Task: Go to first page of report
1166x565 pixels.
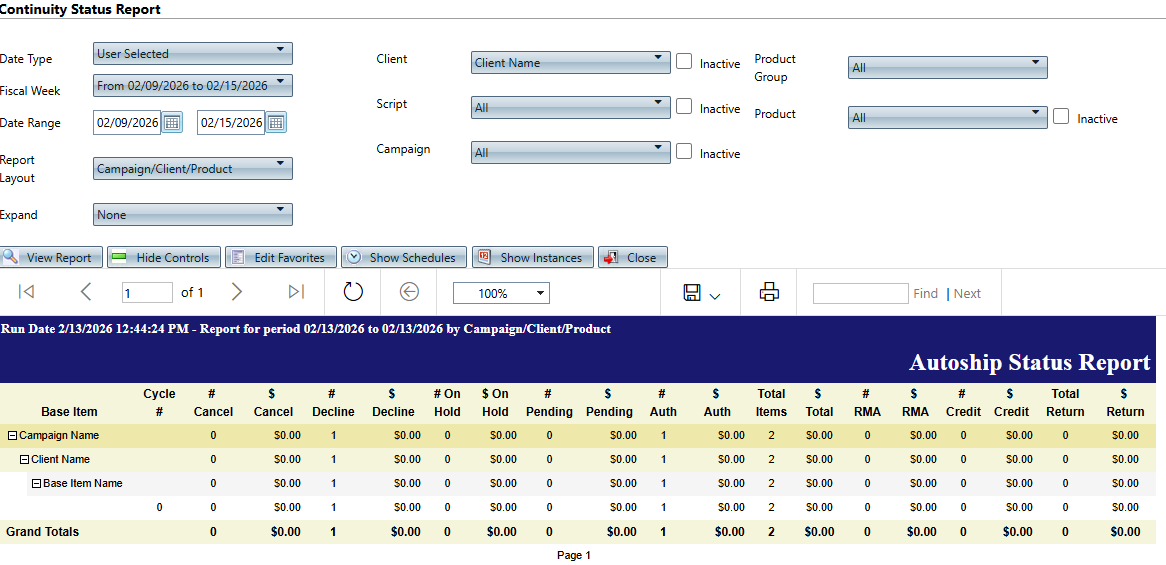Action: point(27,292)
